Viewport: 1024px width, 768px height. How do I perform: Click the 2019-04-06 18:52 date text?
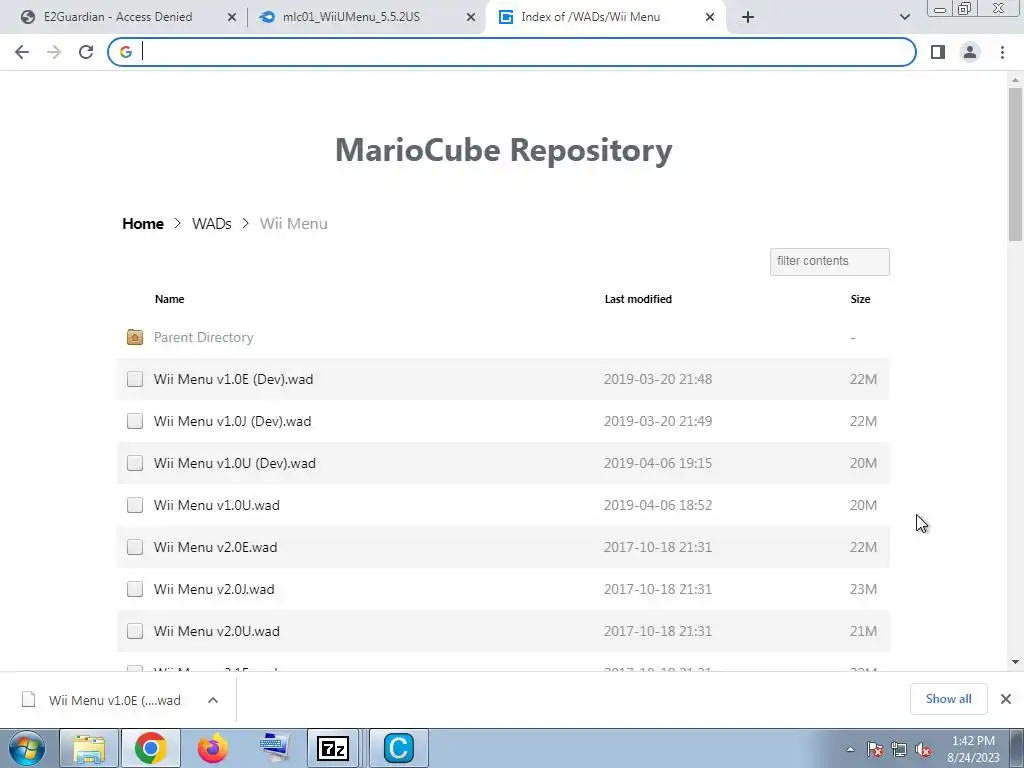point(658,505)
